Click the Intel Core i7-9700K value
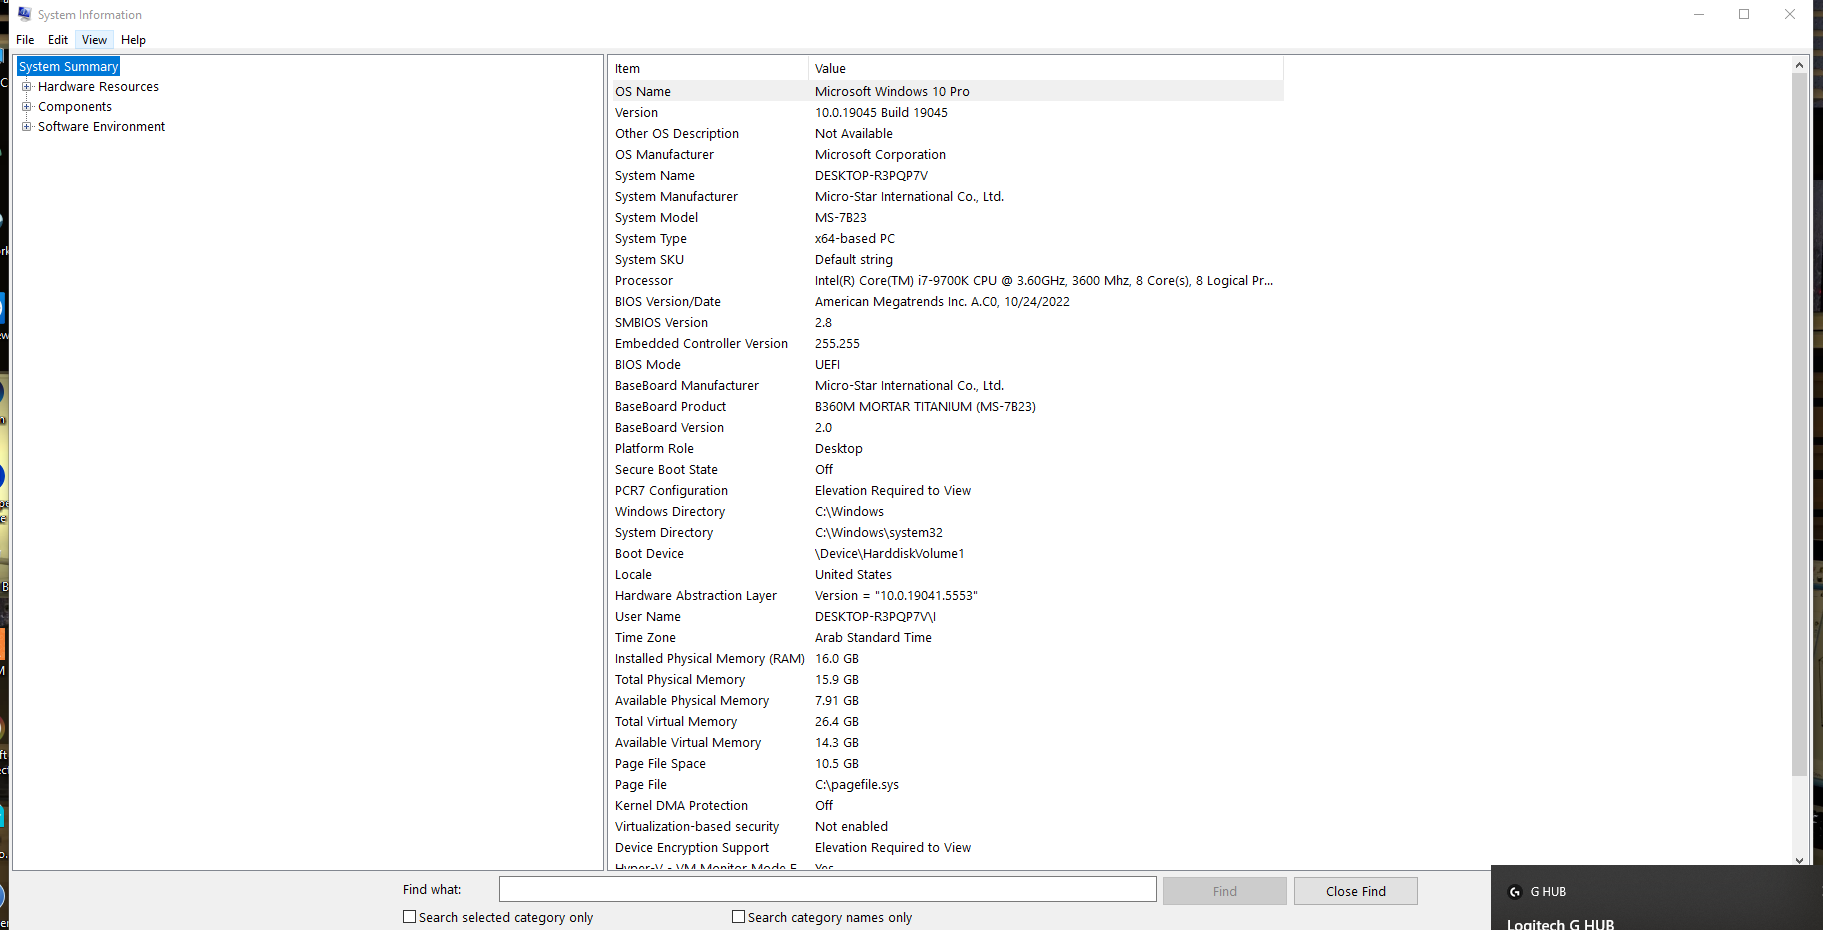 (x=1044, y=280)
